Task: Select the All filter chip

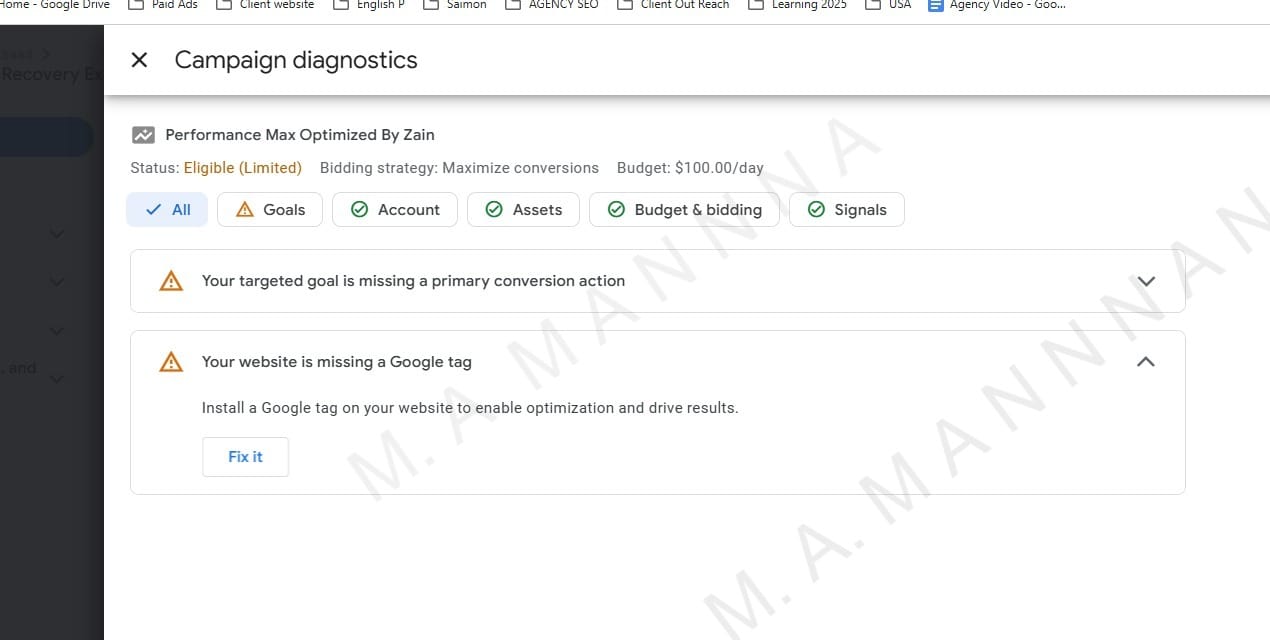Action: [x=167, y=210]
